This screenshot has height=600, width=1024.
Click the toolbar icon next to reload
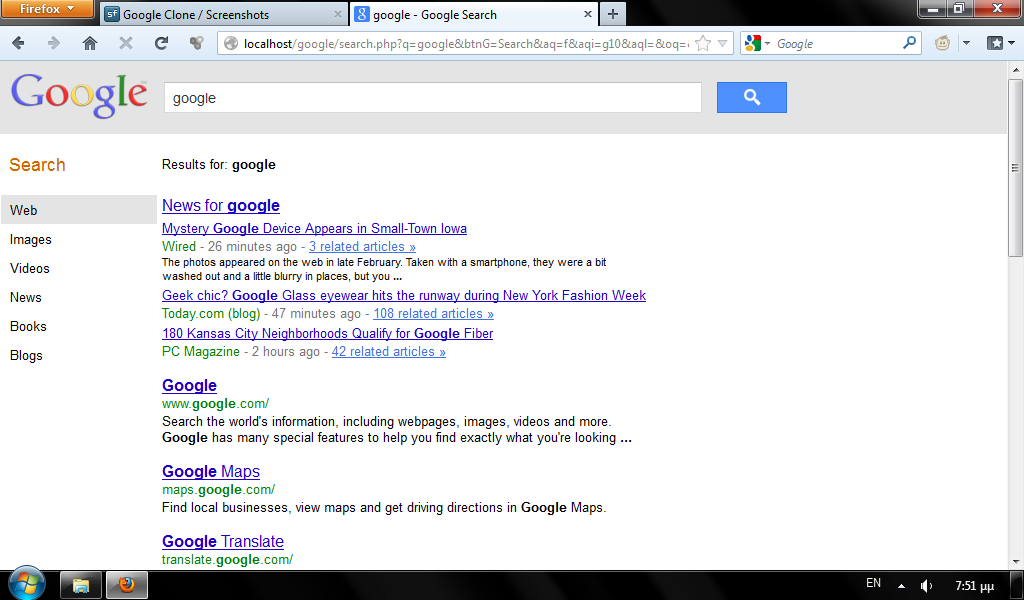click(x=196, y=44)
